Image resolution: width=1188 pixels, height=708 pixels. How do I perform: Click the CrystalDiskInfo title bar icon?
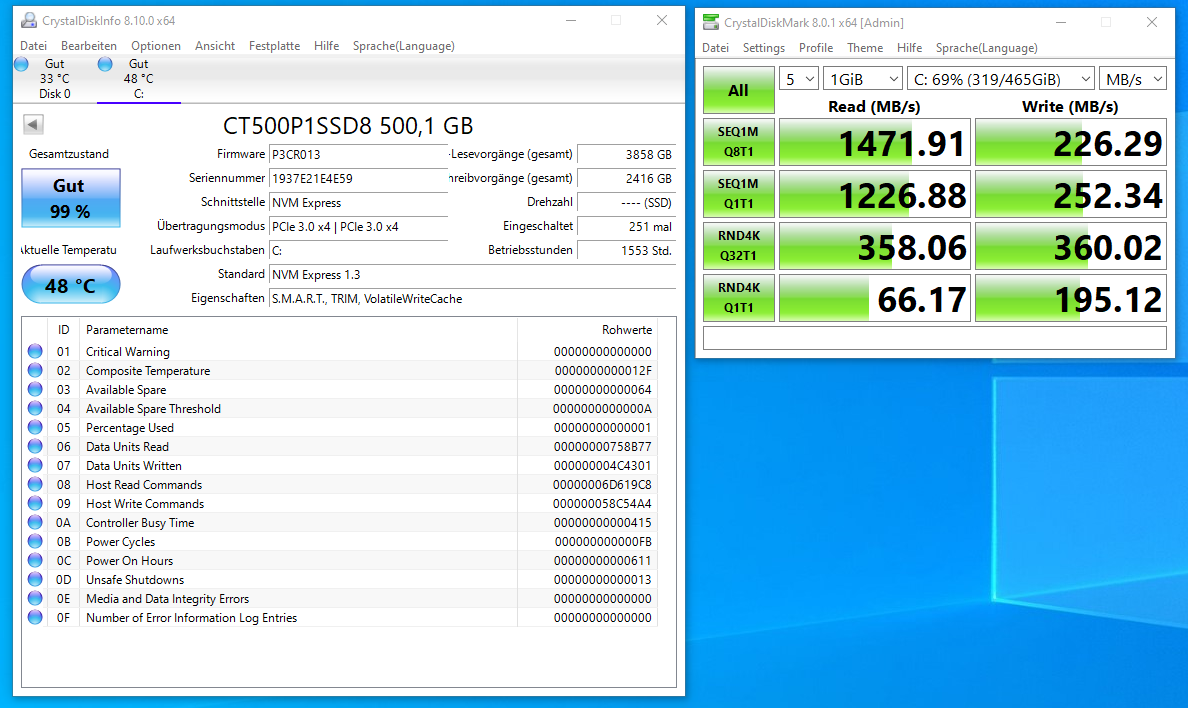[x=28, y=20]
